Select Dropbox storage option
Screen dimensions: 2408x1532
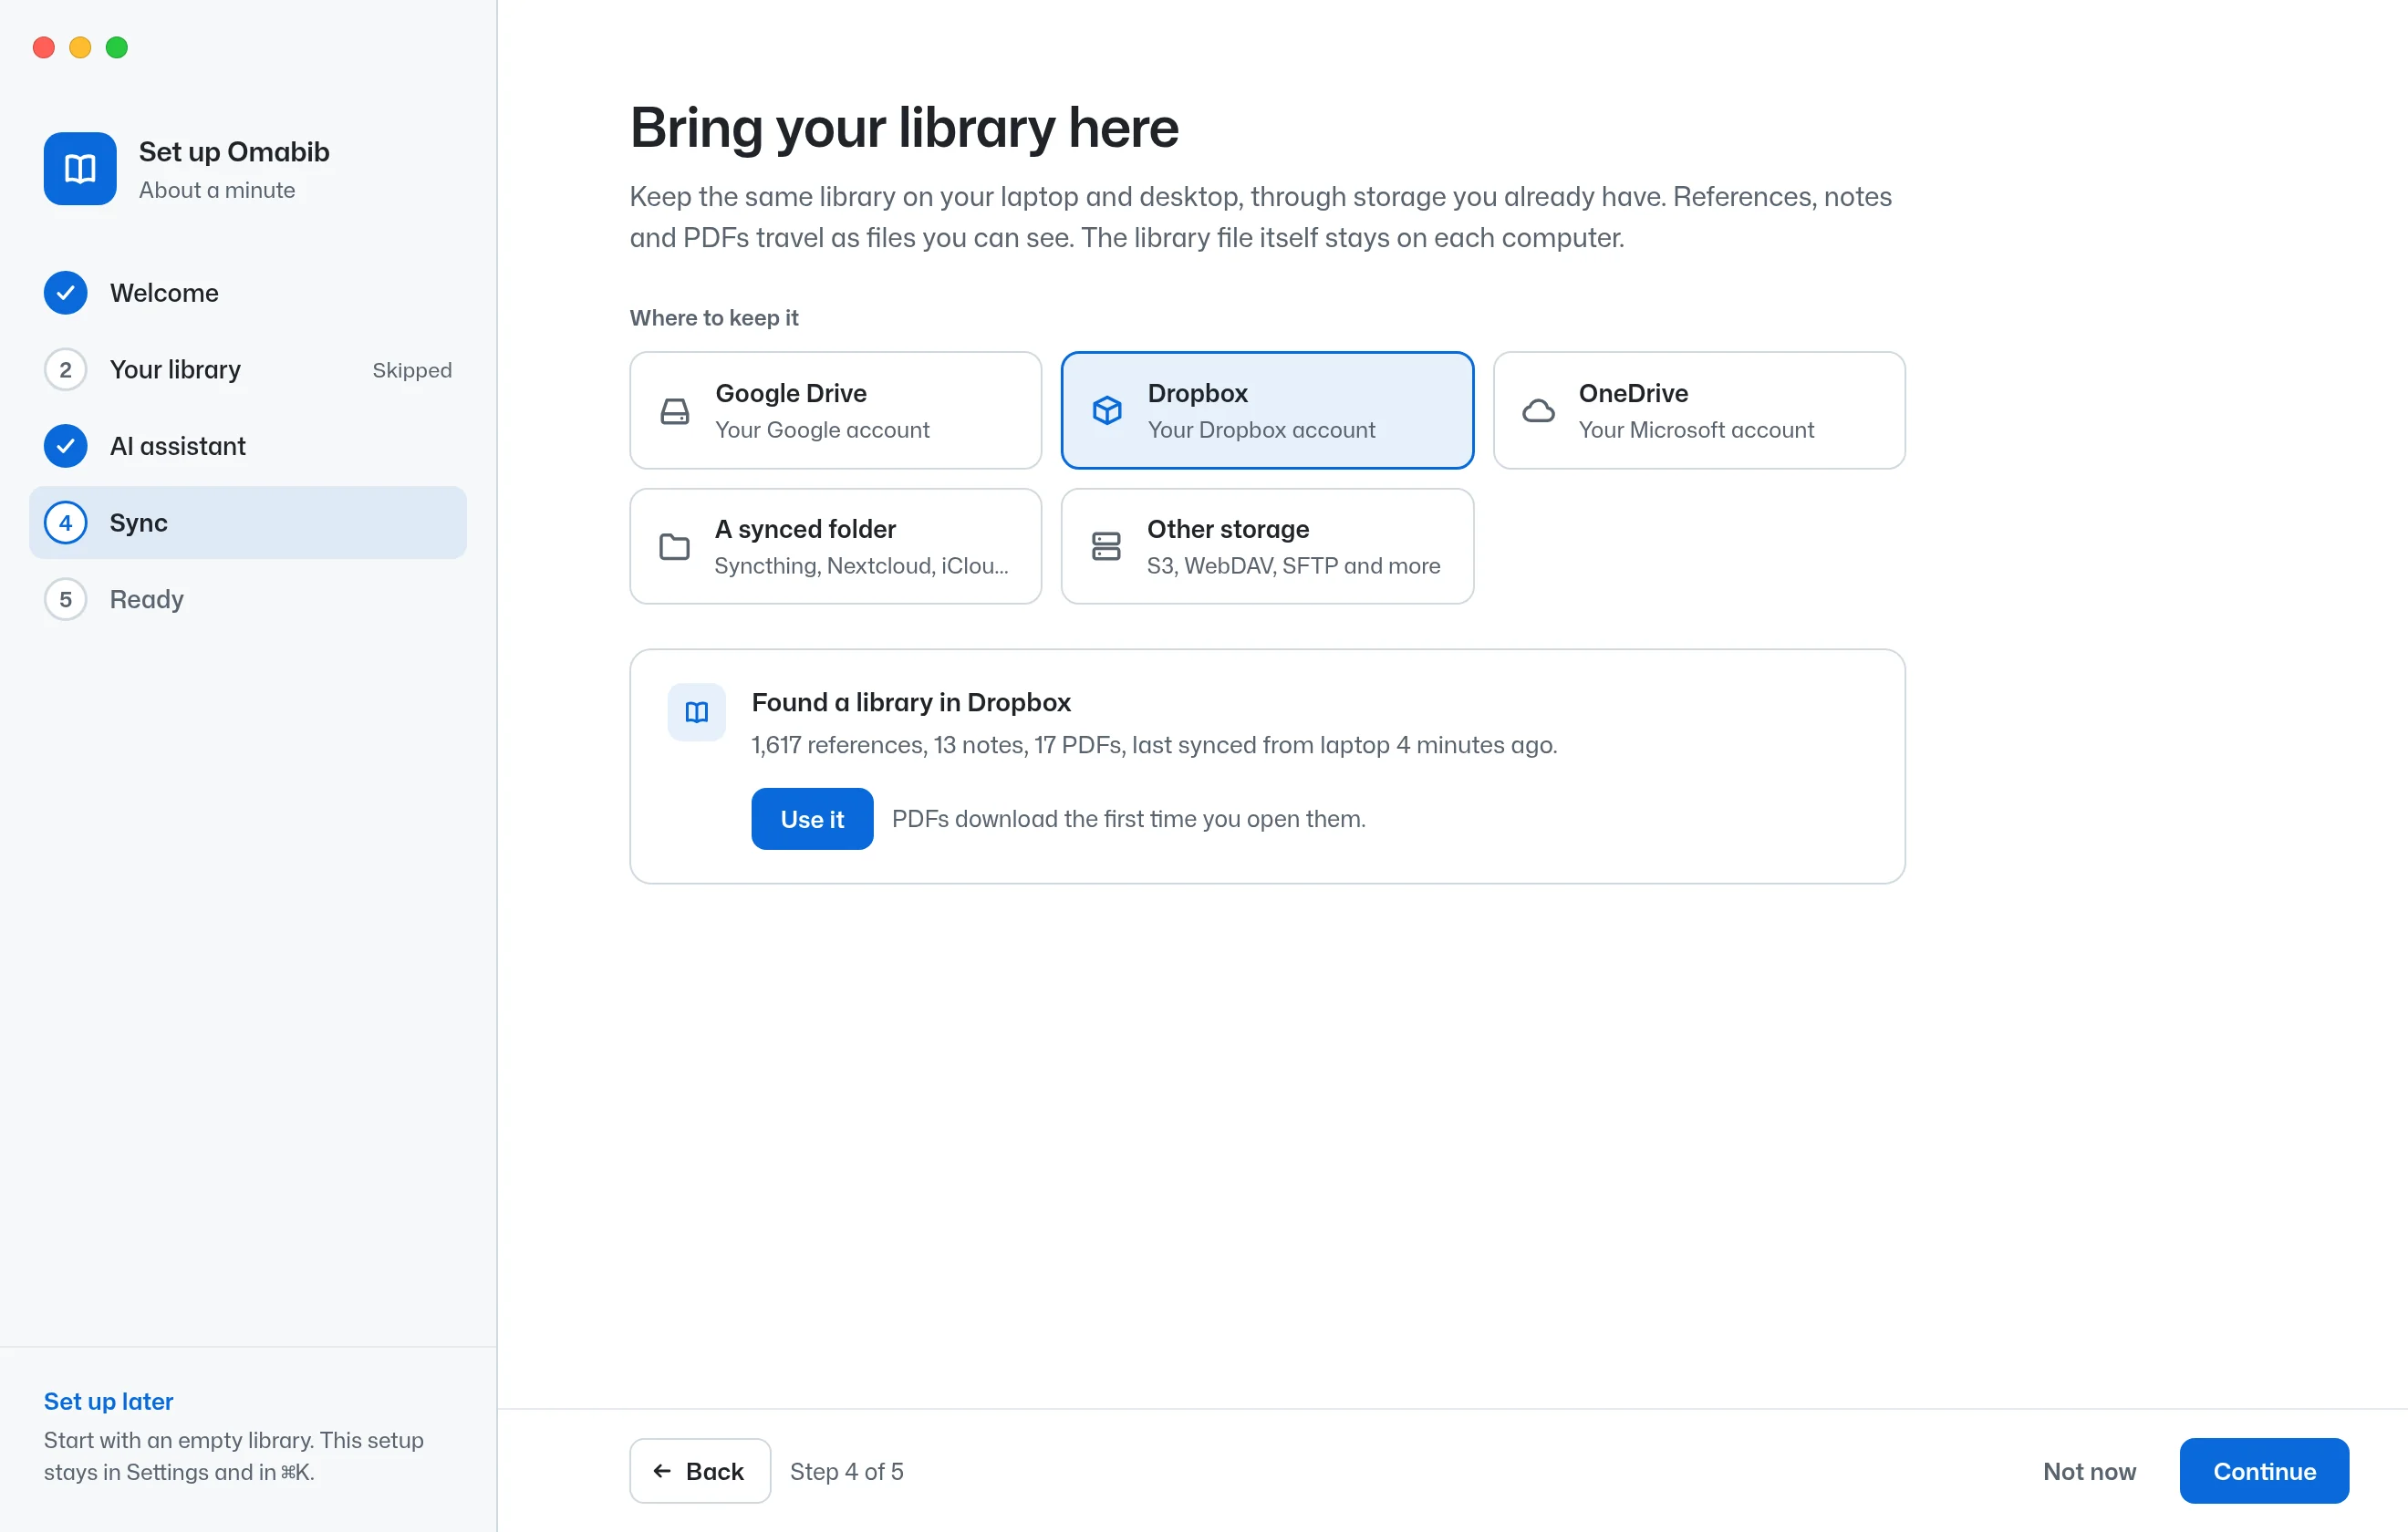click(x=1267, y=411)
